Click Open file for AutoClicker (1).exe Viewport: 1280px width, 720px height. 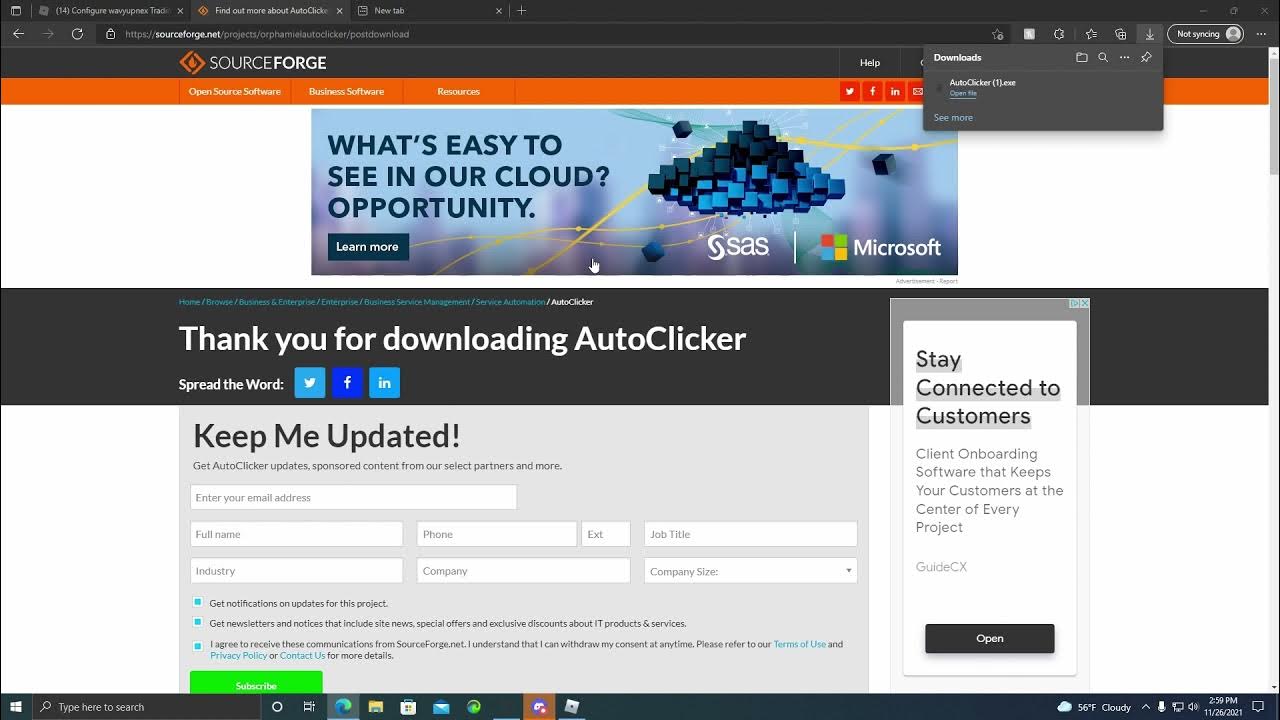pyautogui.click(x=963, y=94)
